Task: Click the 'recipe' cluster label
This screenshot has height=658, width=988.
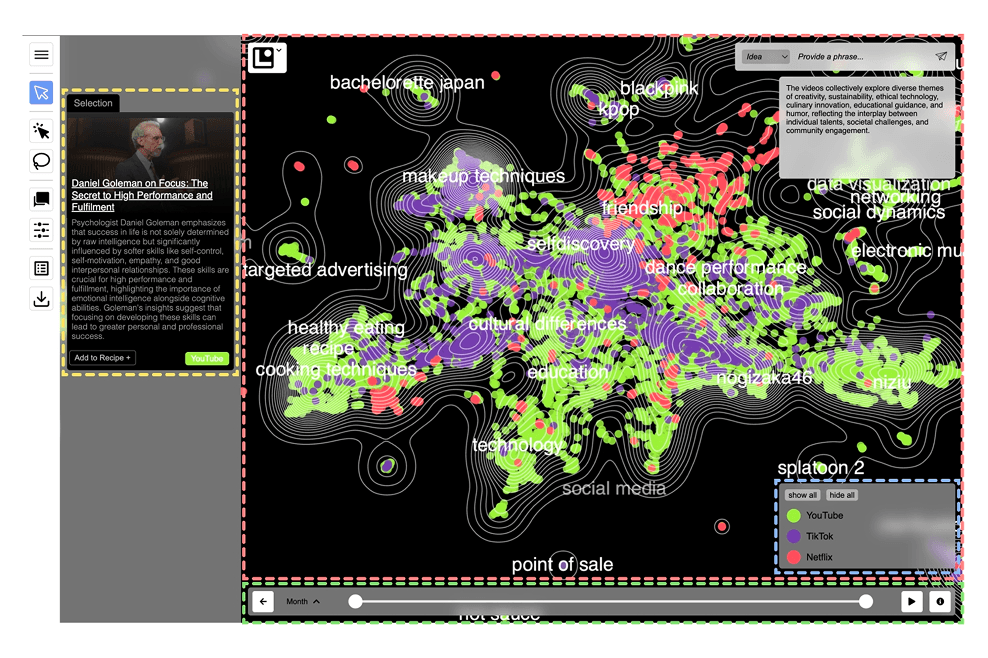Action: click(328, 349)
